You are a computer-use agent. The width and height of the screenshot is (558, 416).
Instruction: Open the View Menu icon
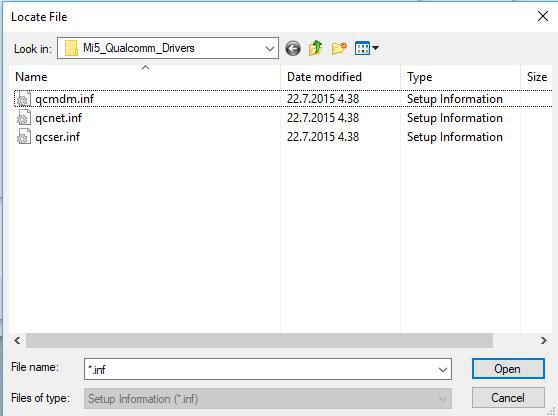(x=363, y=48)
